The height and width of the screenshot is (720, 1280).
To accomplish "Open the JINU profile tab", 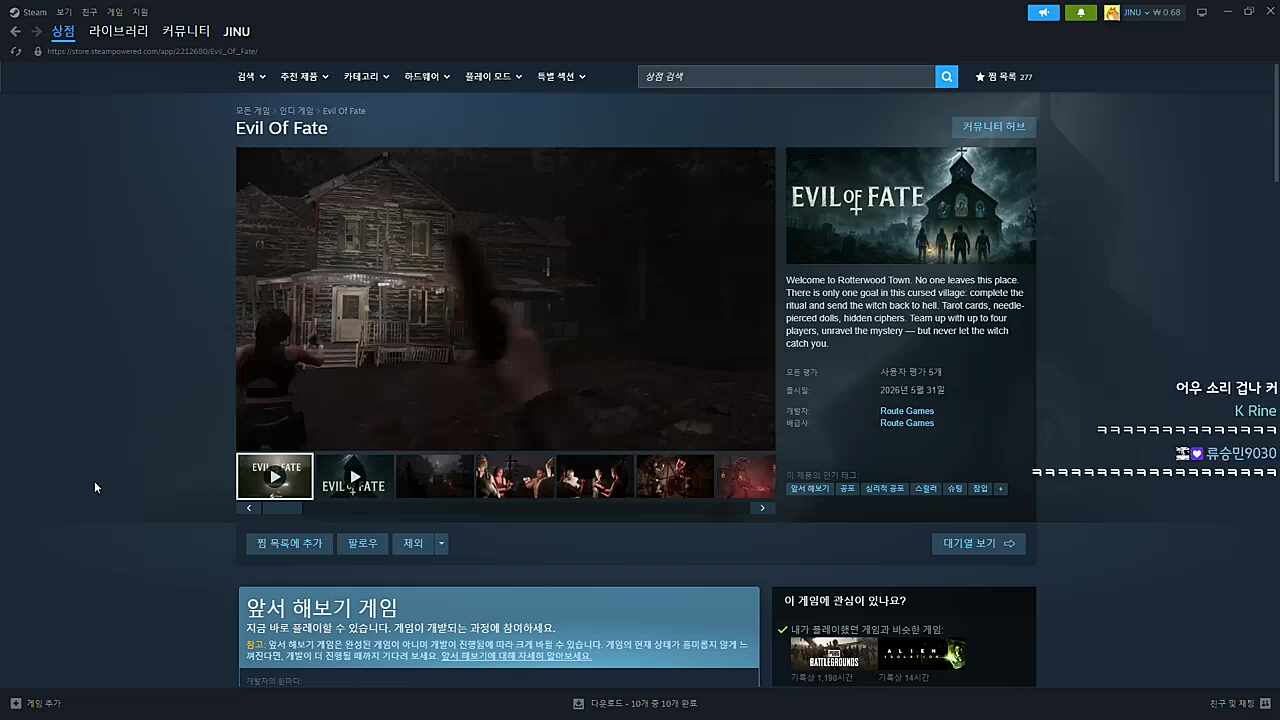I will point(237,32).
